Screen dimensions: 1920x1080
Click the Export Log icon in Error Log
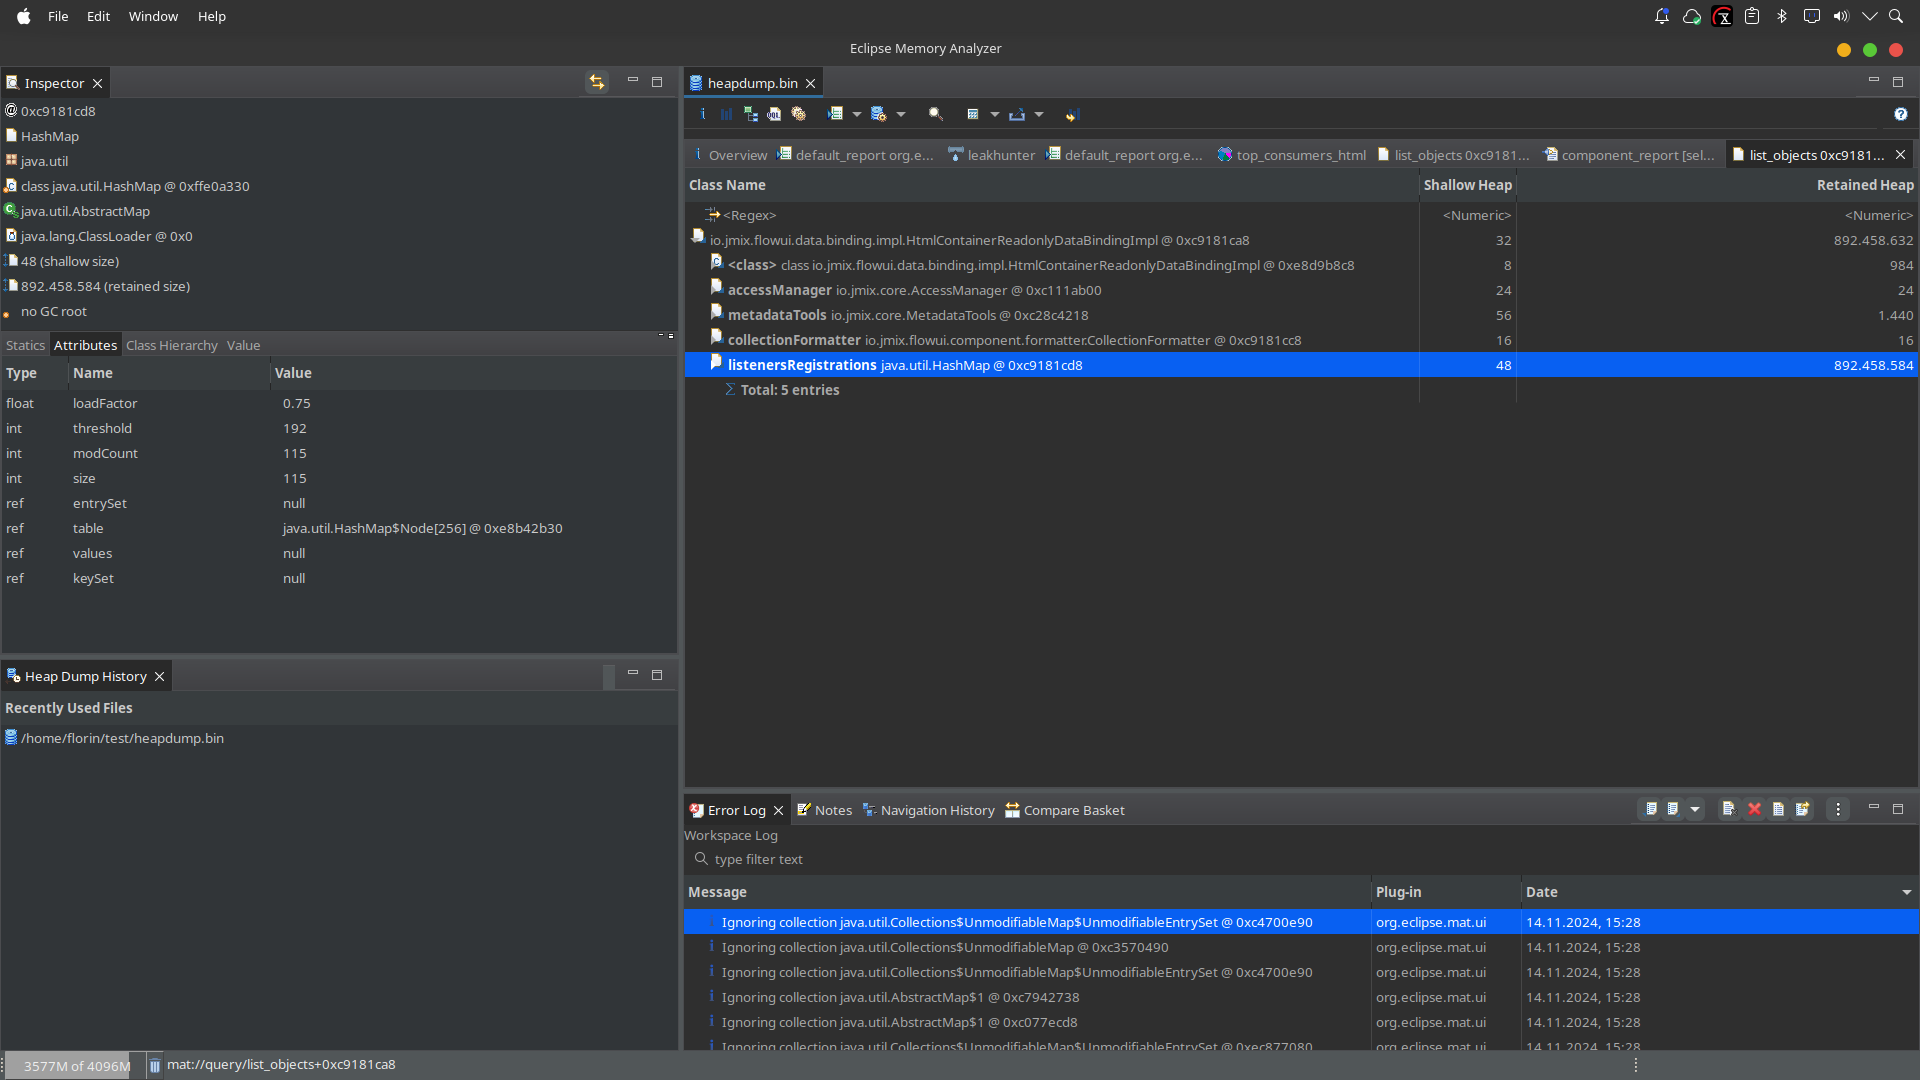pos(1652,809)
